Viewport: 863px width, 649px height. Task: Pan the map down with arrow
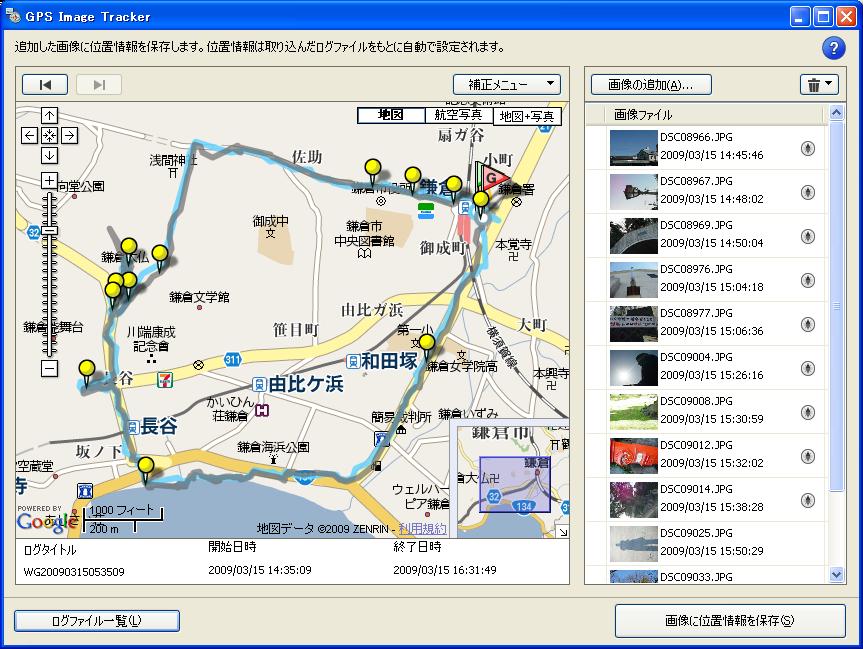50,155
